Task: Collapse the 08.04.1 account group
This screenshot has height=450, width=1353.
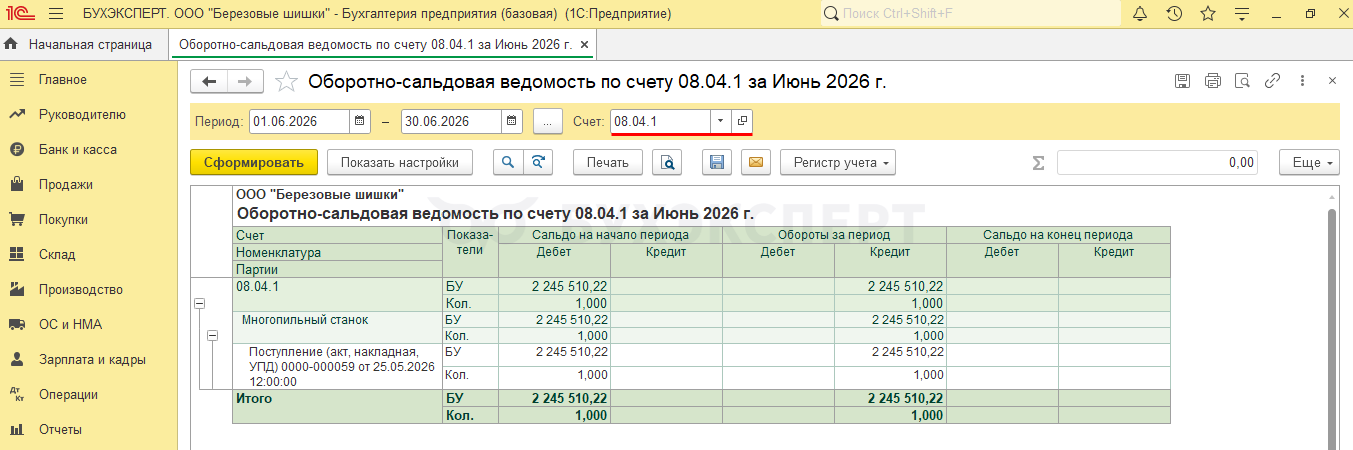Action: coord(199,303)
